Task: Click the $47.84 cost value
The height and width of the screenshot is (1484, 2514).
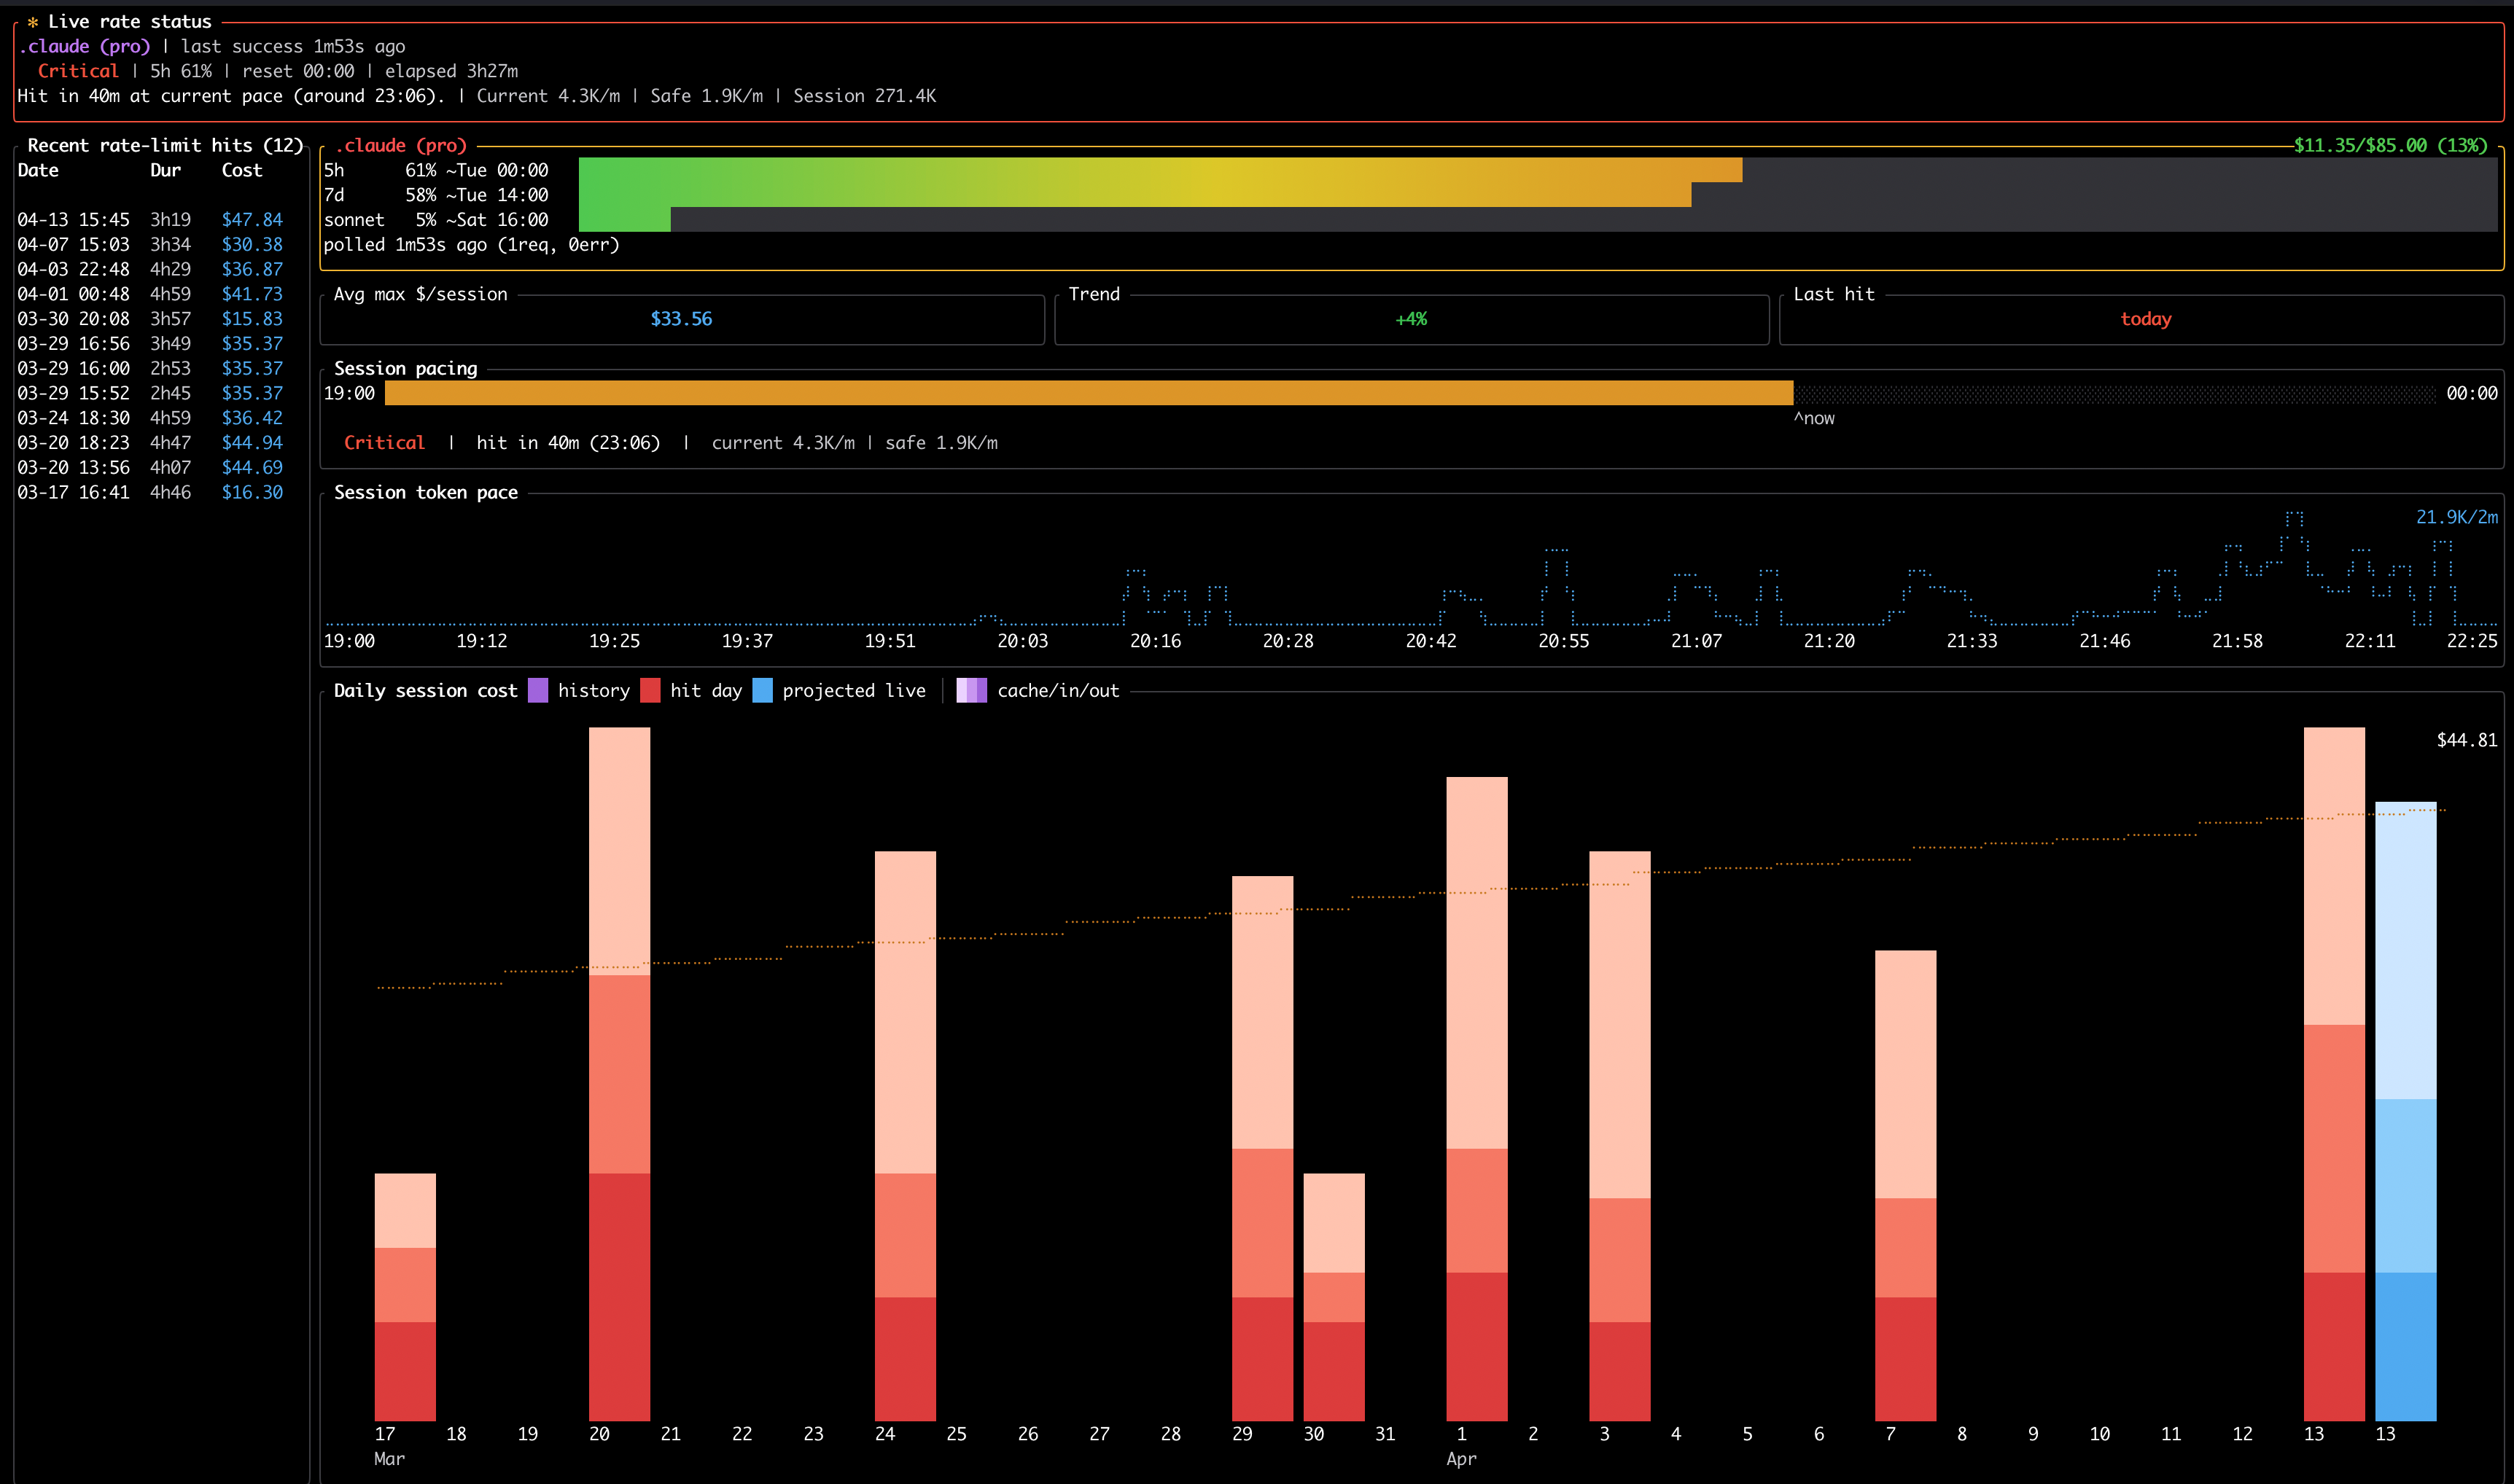Action: pyautogui.click(x=252, y=220)
